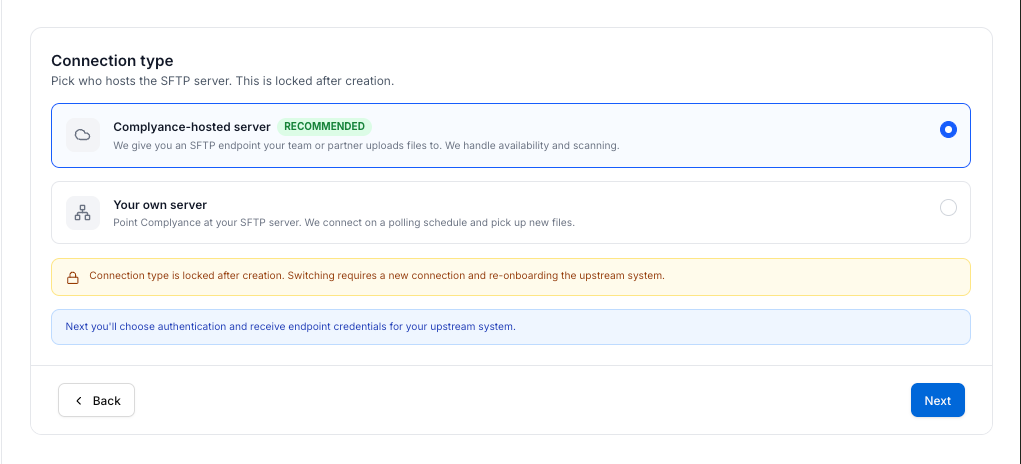Go back with the Back button

[96, 400]
